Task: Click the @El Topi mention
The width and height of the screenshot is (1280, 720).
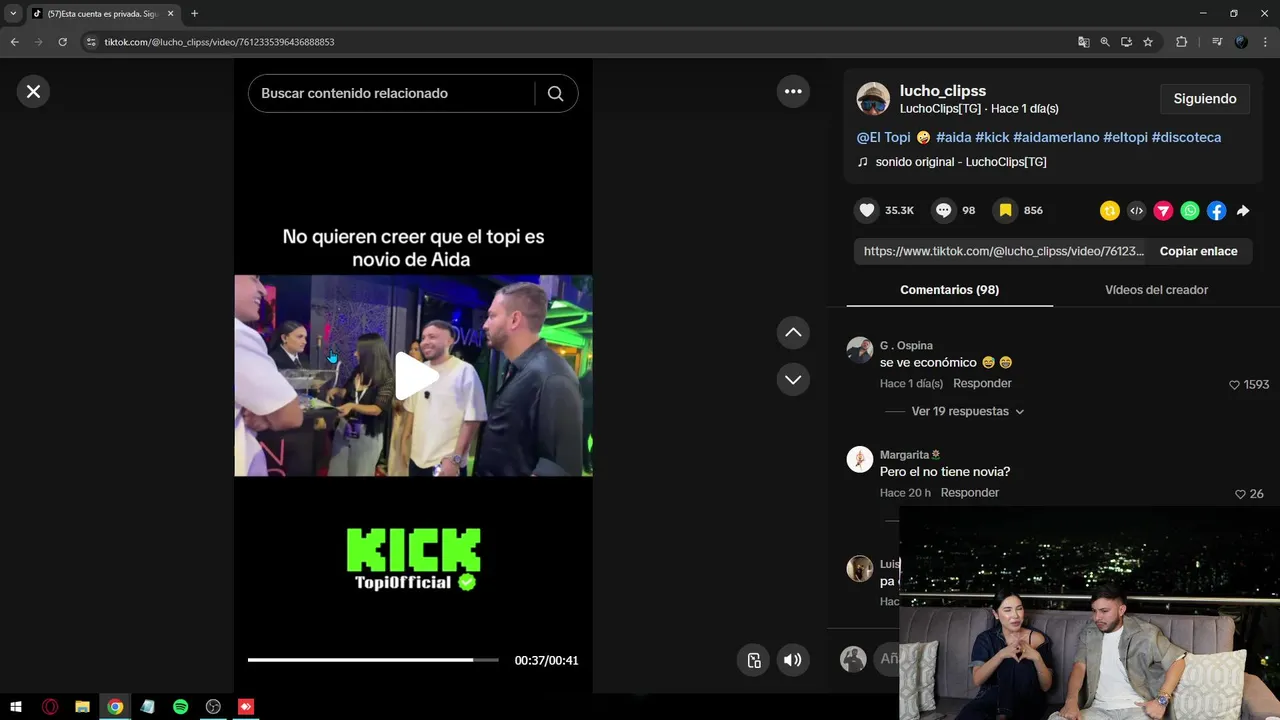Action: (884, 137)
